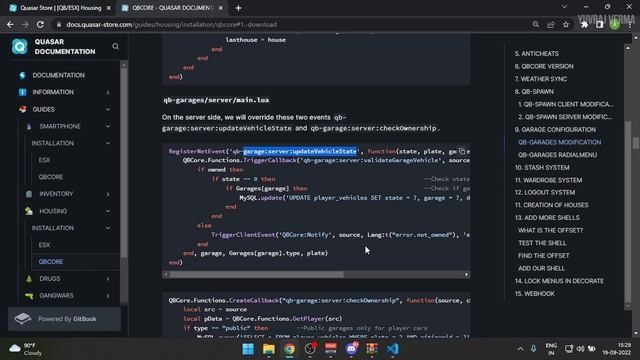640x360 pixels.
Task: Open the browser extensions puzzle icon
Action: pos(584,24)
